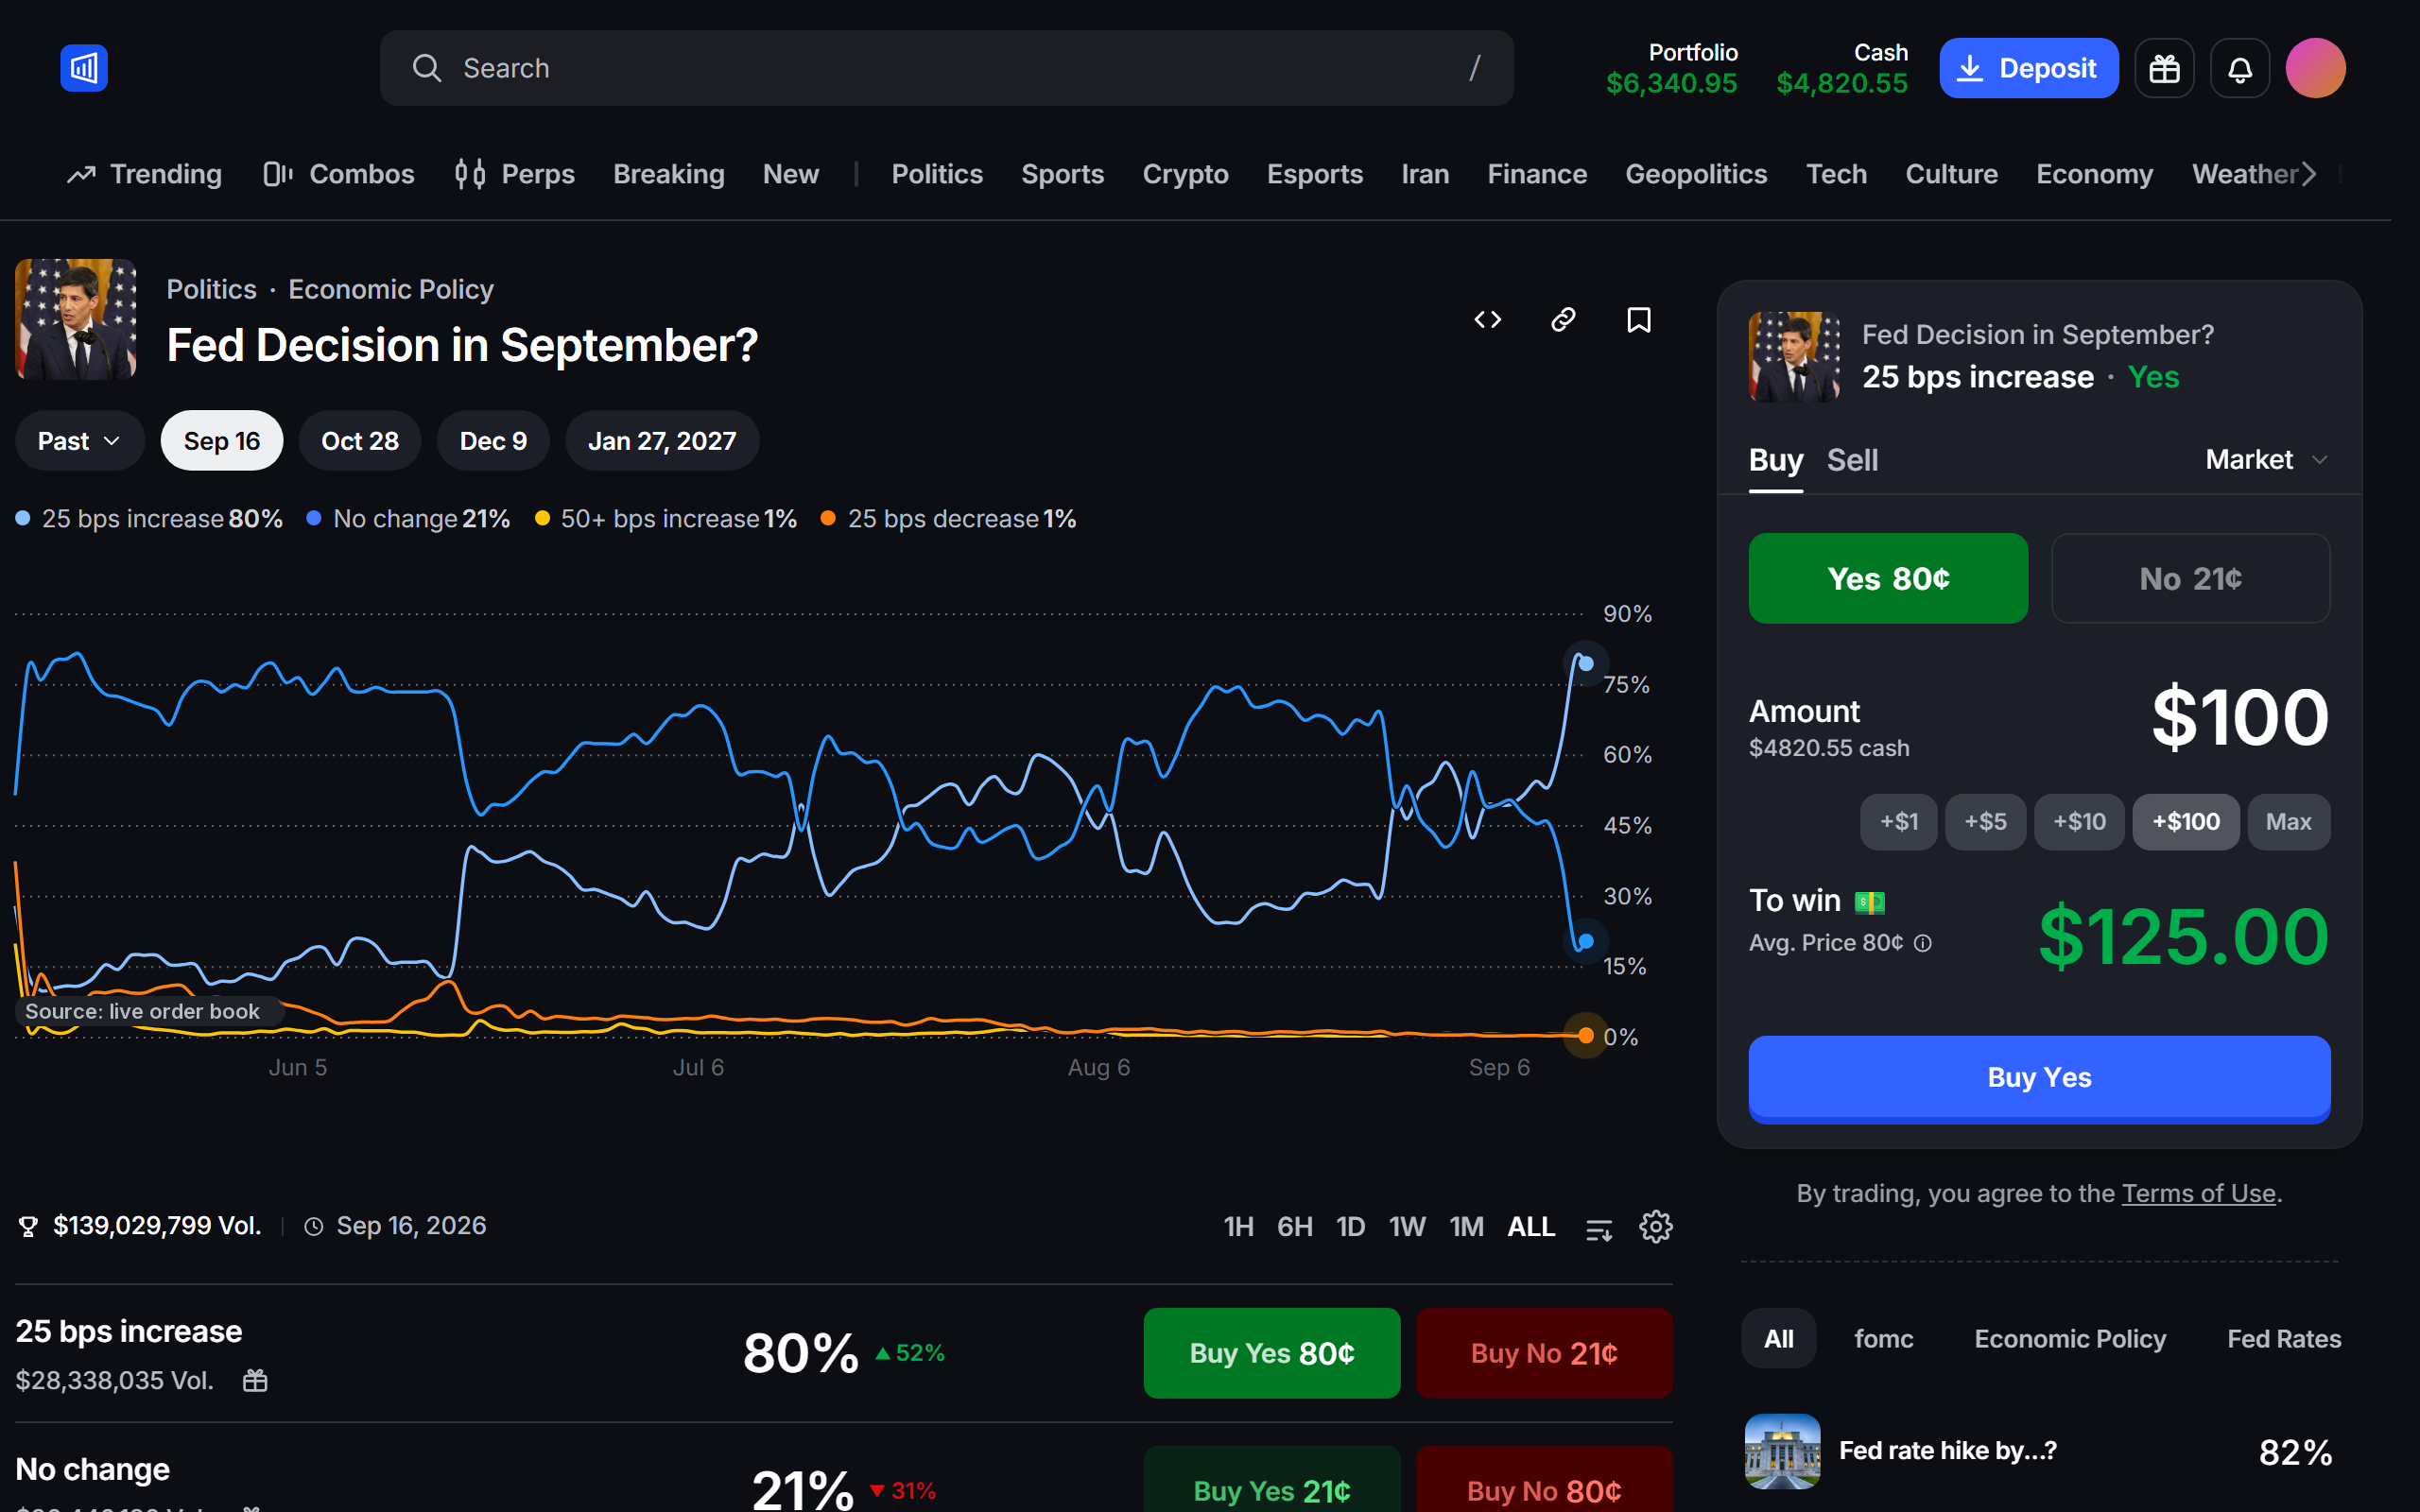Click the blue site logo icon
Image resolution: width=2420 pixels, height=1512 pixels.
coord(84,68)
